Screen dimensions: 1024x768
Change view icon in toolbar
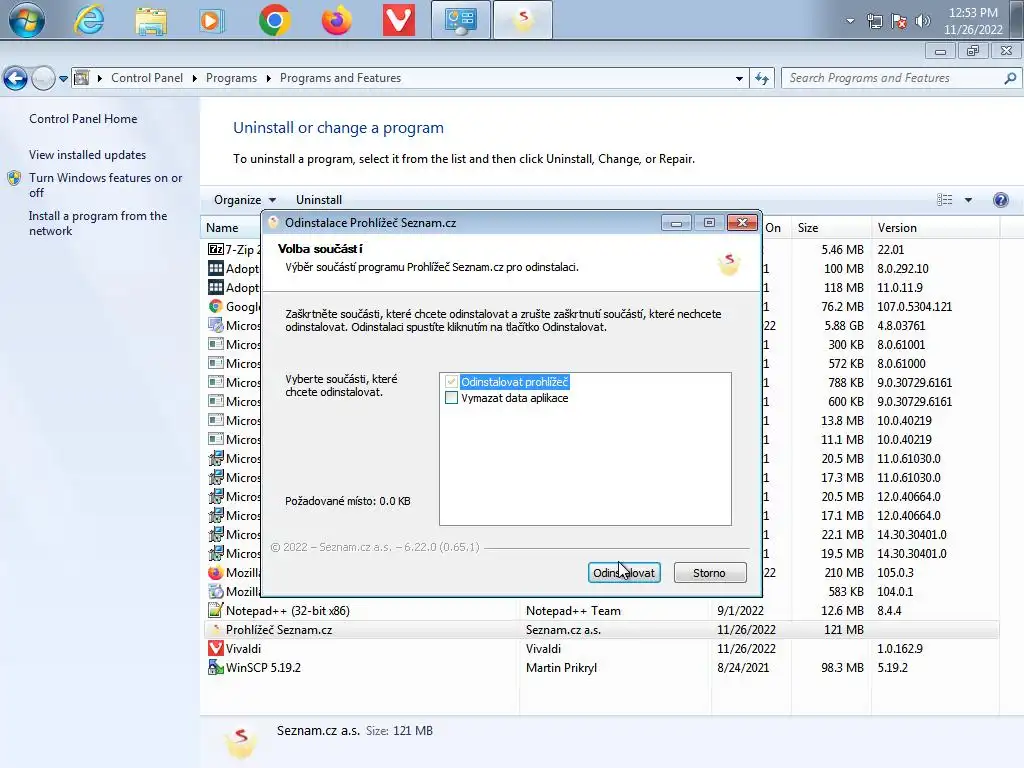(x=944, y=200)
